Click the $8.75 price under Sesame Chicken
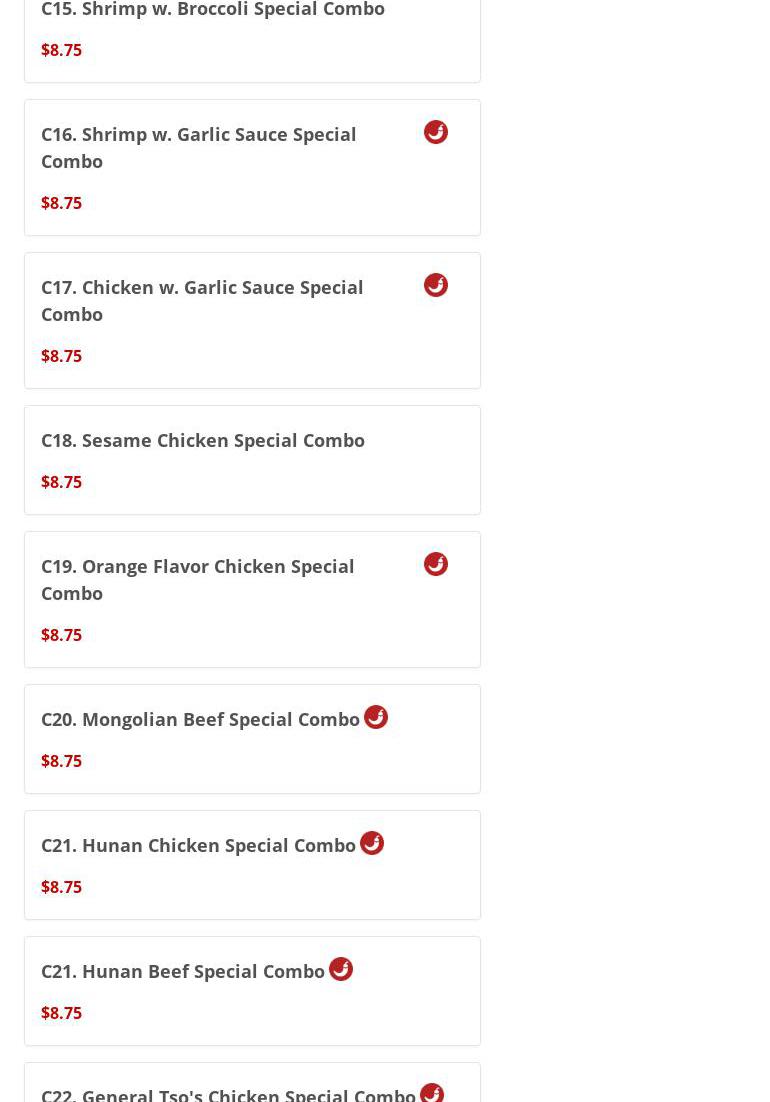Viewport: 770px width, 1102px height. point(61,482)
